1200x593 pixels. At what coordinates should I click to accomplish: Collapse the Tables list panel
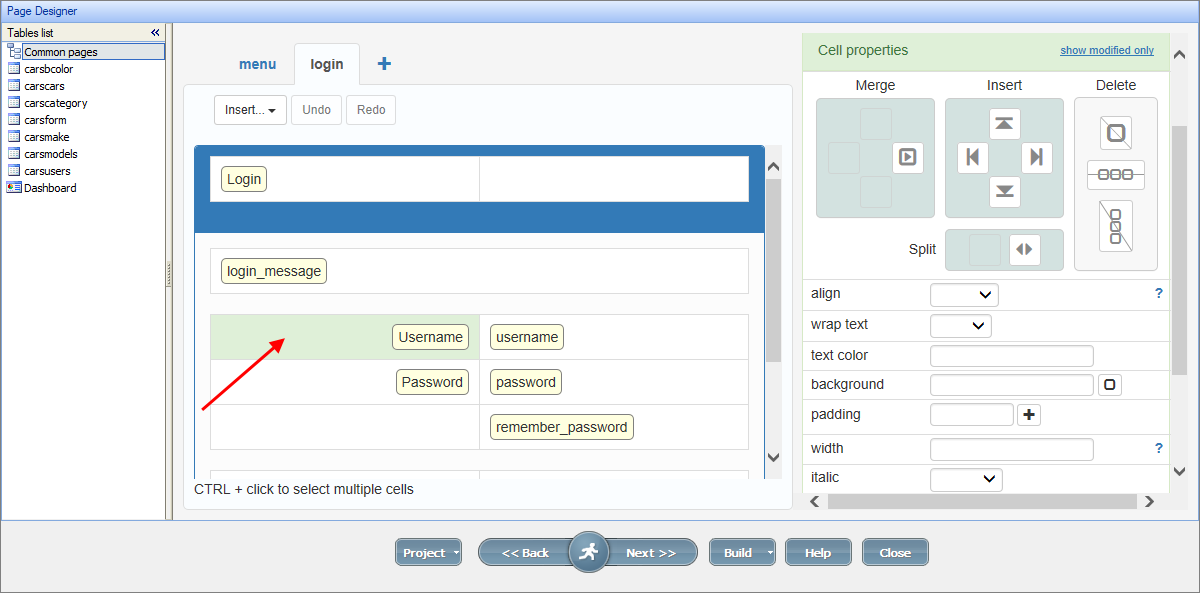(x=155, y=33)
